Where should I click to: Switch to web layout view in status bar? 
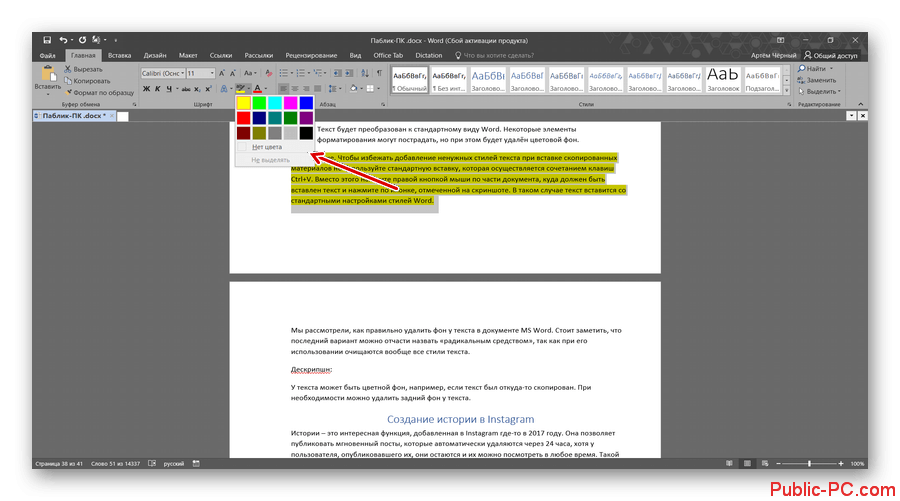(765, 464)
